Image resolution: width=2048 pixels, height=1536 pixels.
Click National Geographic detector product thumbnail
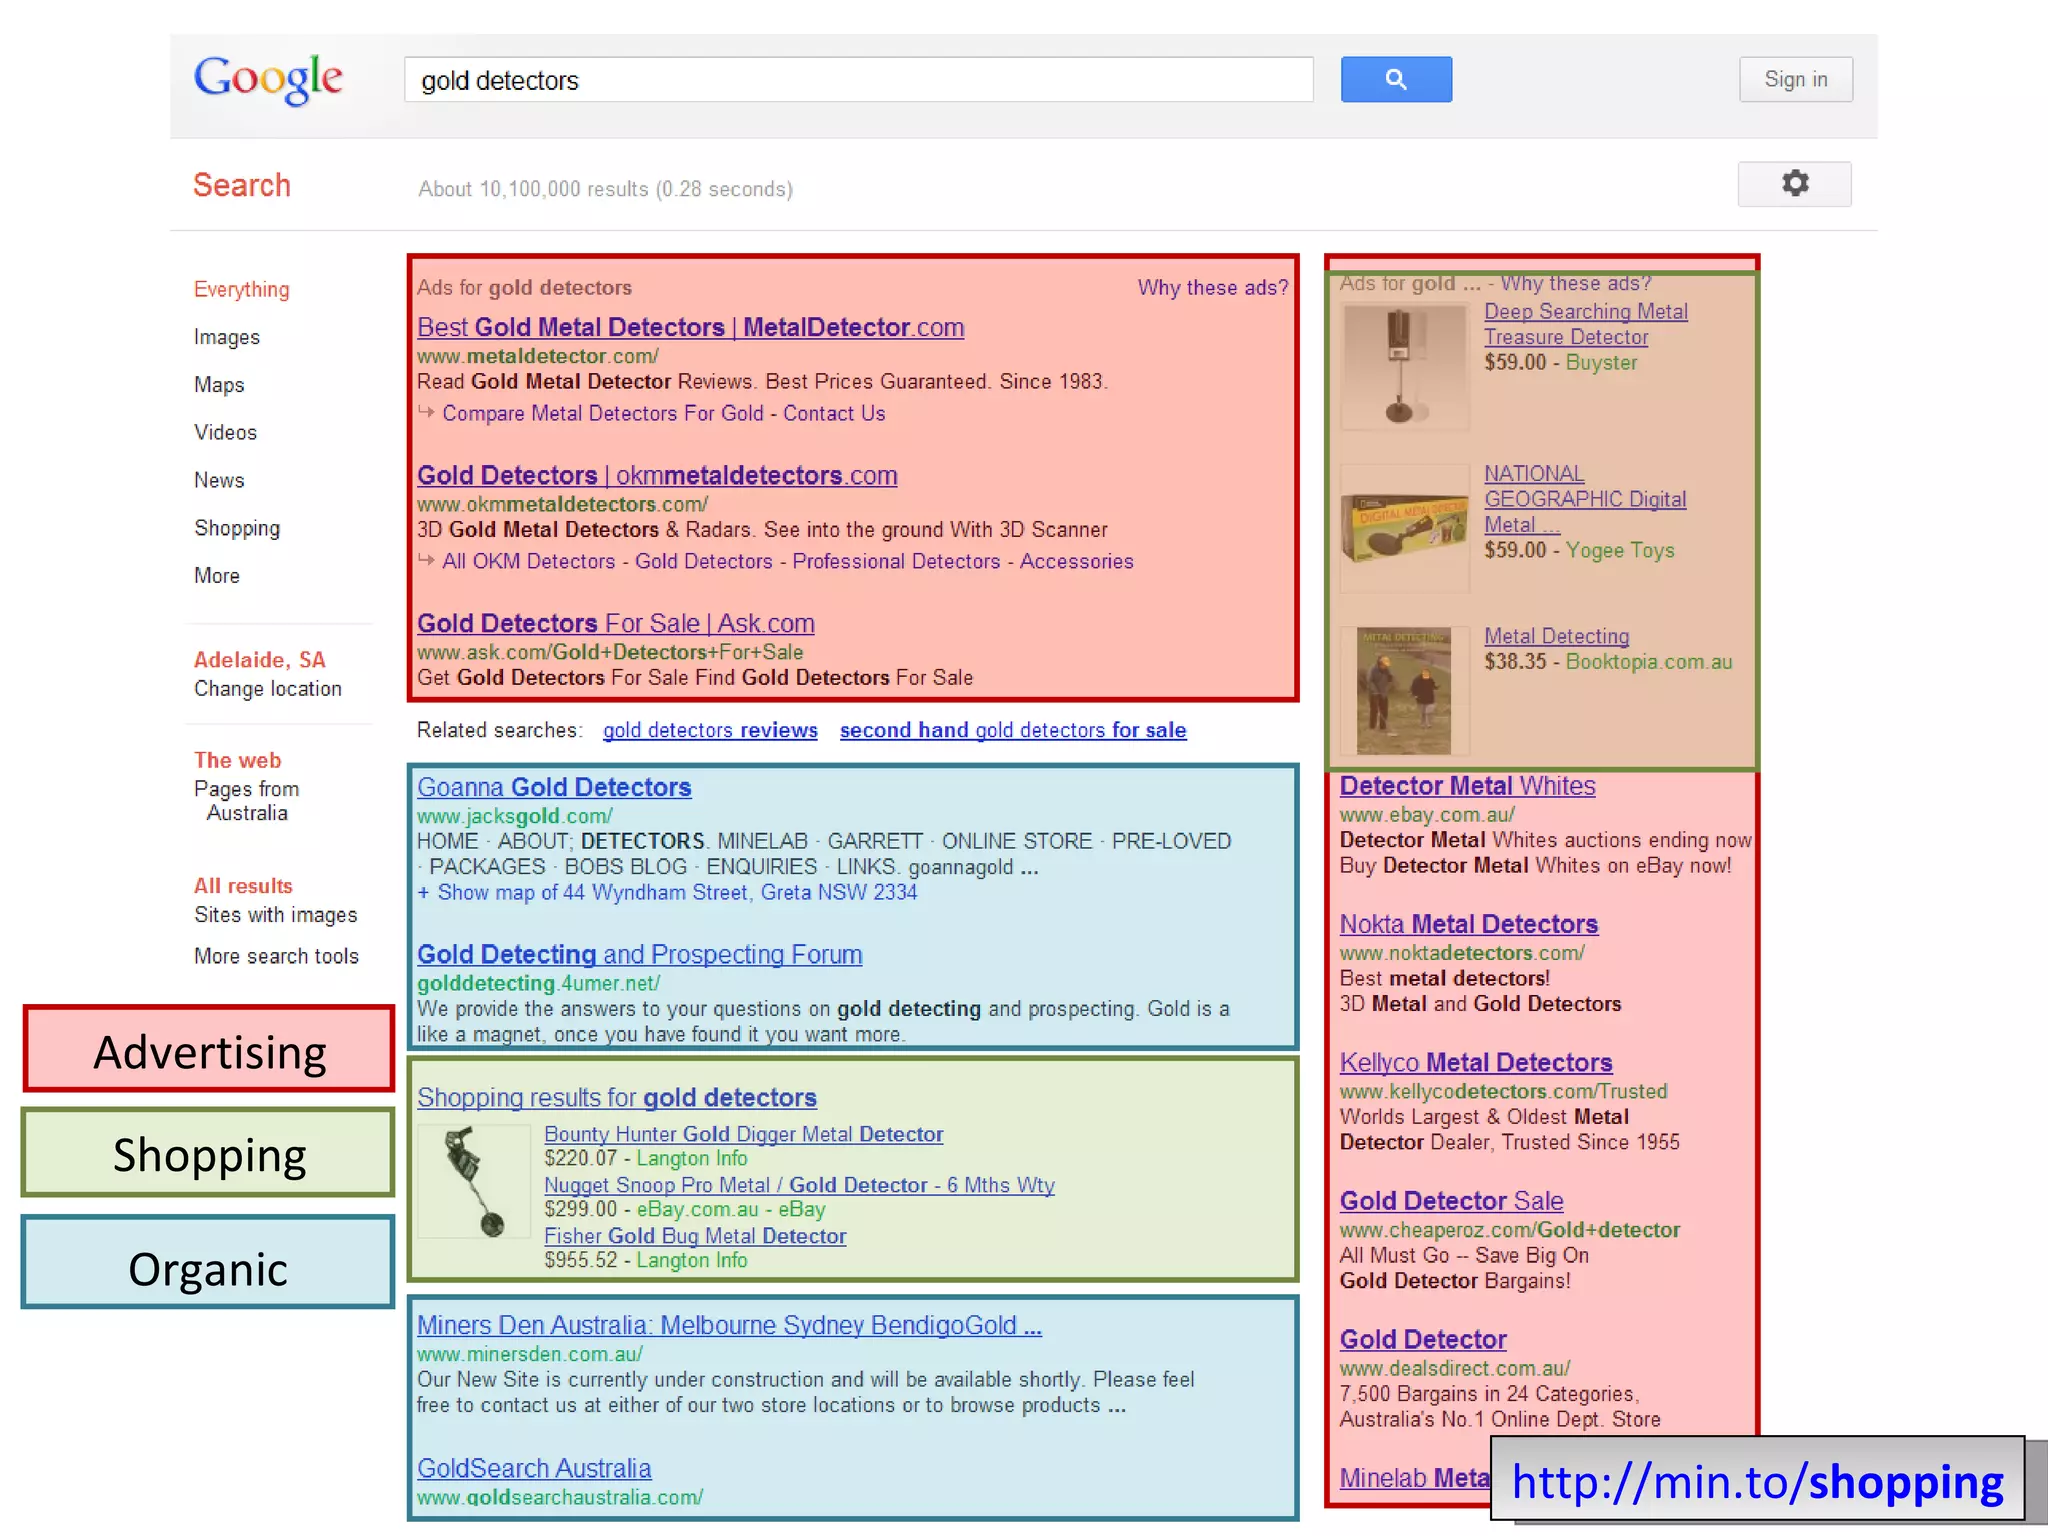1405,528
